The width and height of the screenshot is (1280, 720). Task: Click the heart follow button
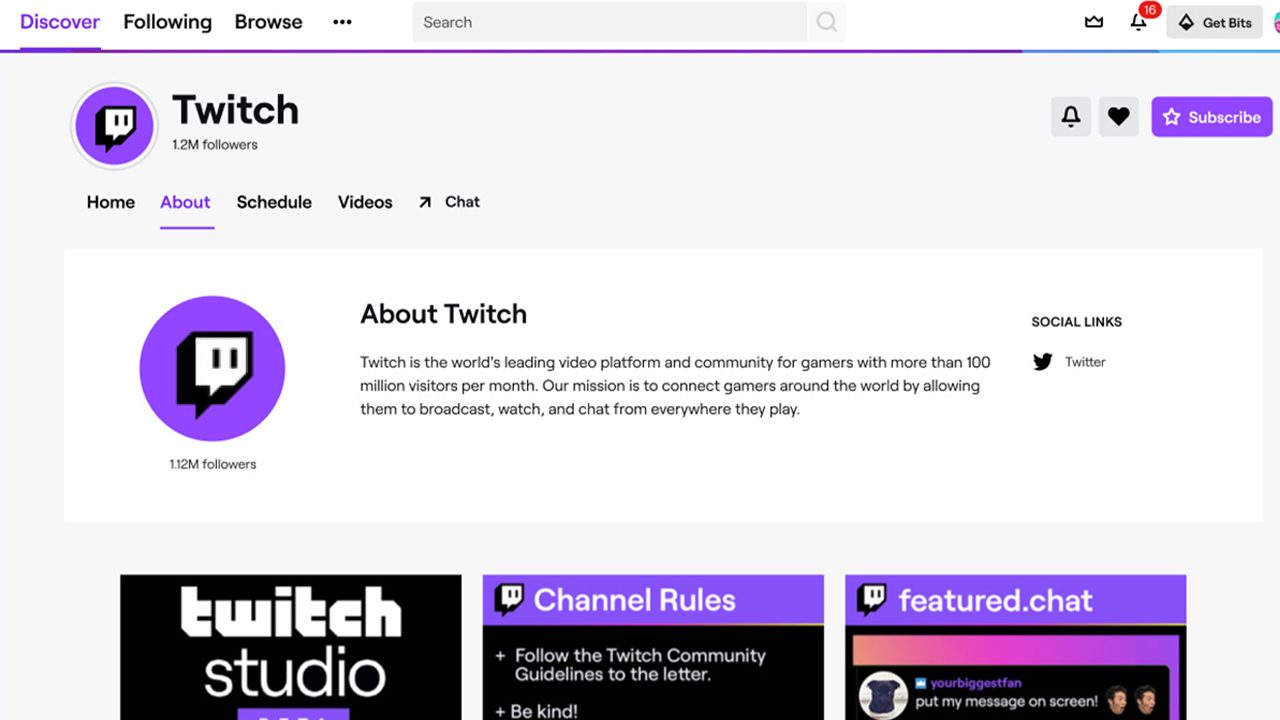(1119, 117)
